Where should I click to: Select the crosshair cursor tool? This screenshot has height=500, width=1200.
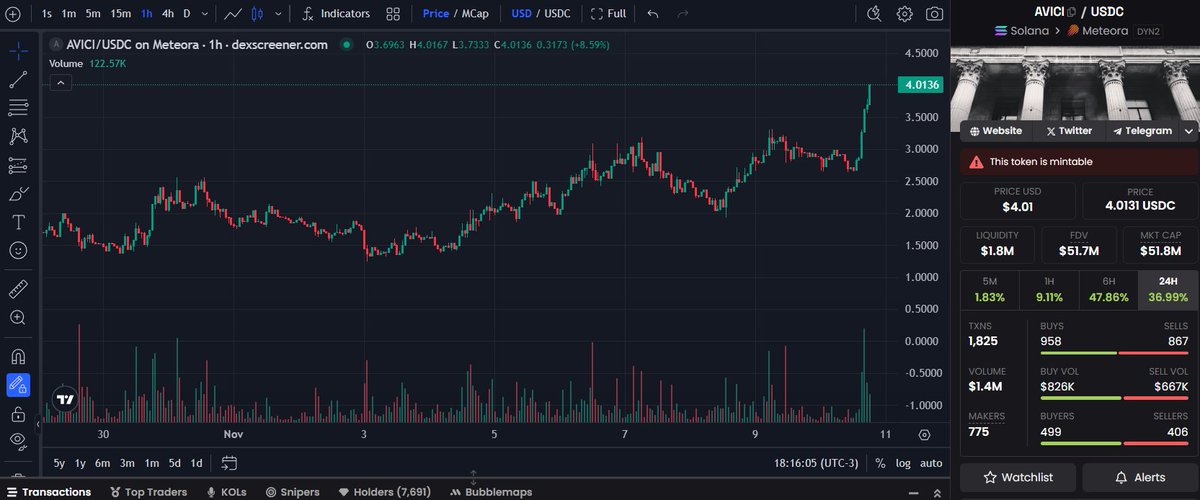point(18,51)
